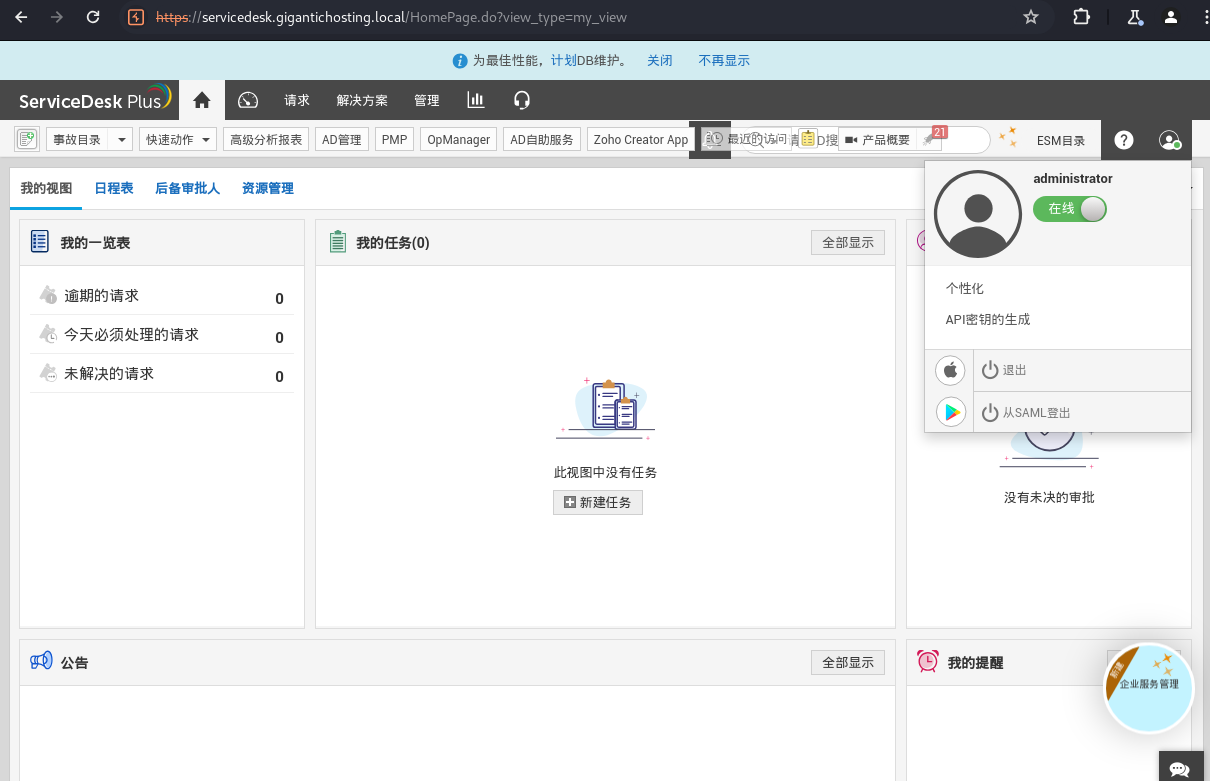Click the headset support icon
This screenshot has height=781, width=1210.
pyautogui.click(x=521, y=100)
